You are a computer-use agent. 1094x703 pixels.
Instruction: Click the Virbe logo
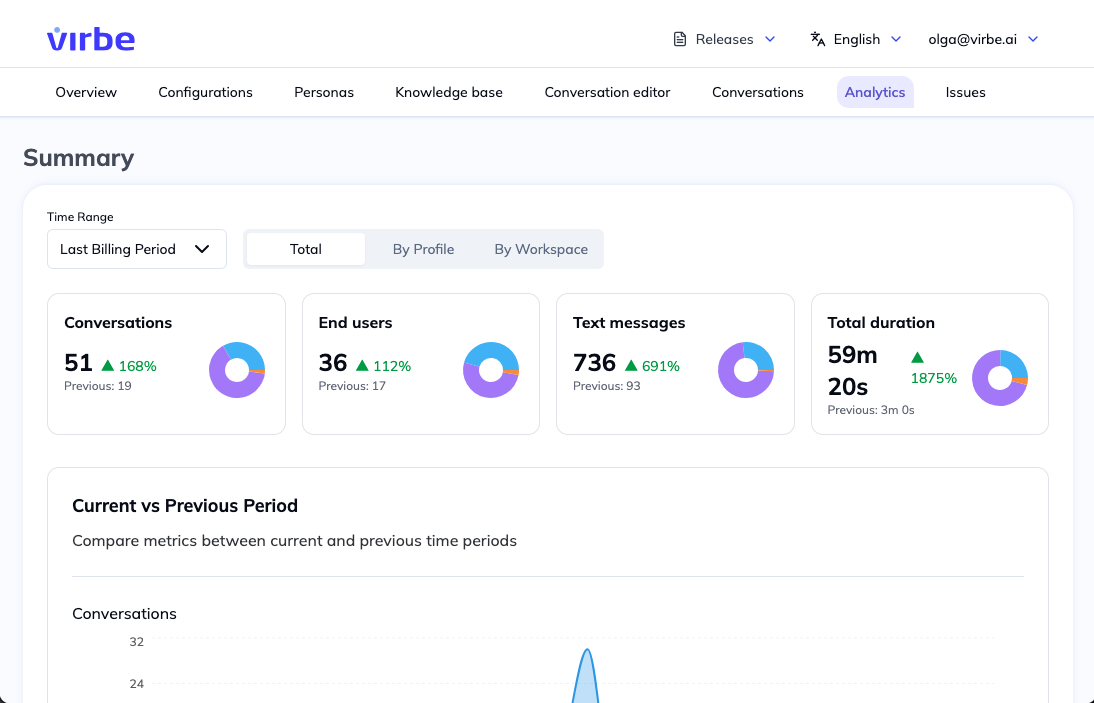coord(91,39)
